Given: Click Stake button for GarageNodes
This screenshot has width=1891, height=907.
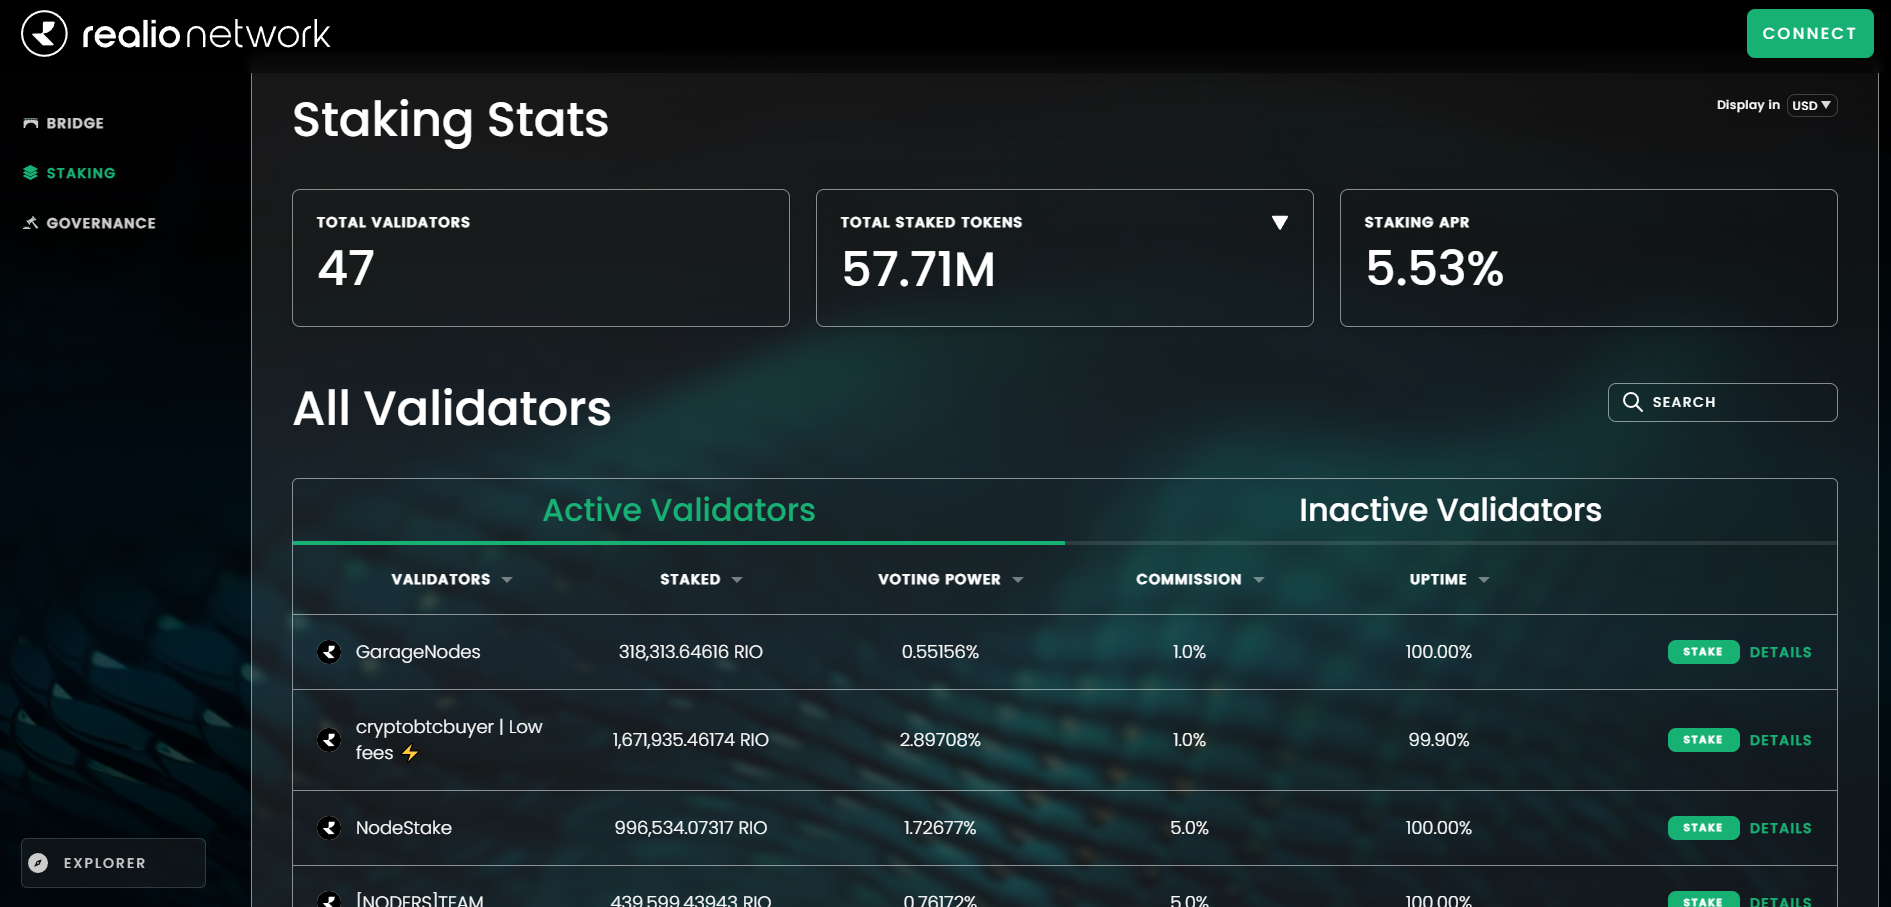Looking at the screenshot, I should click(x=1702, y=652).
